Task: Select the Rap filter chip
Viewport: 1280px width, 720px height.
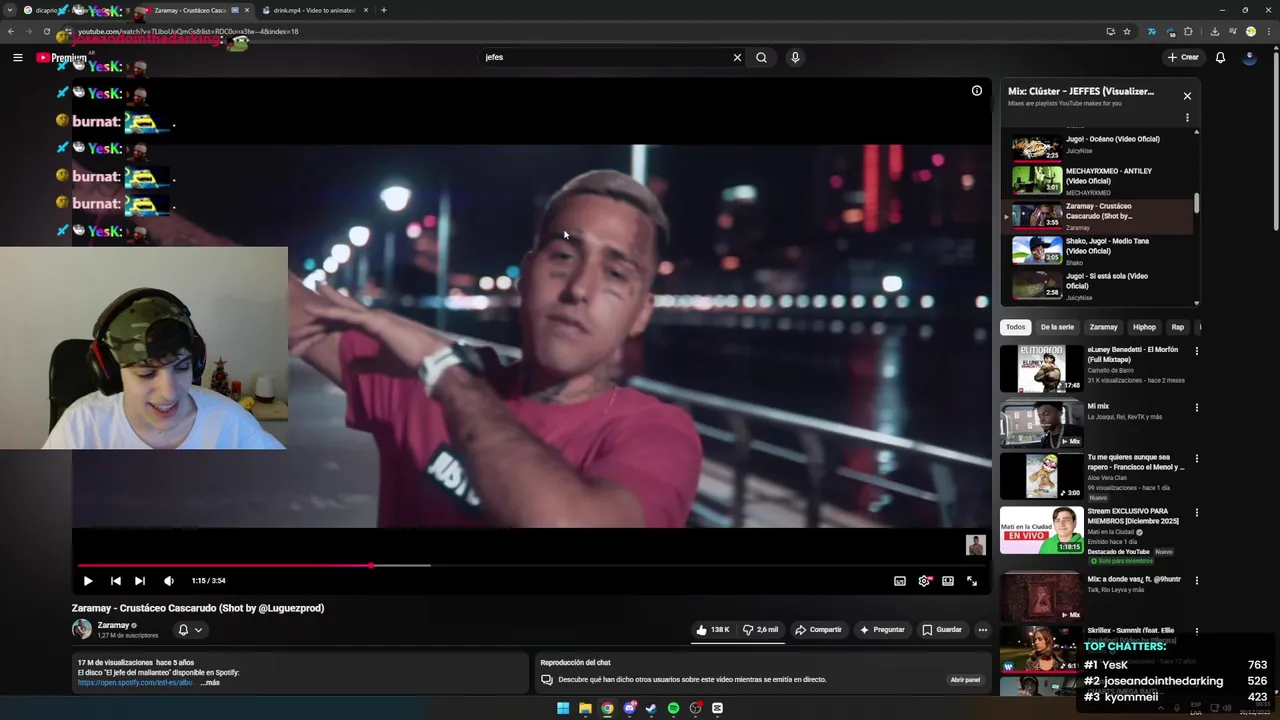Action: (x=1177, y=327)
